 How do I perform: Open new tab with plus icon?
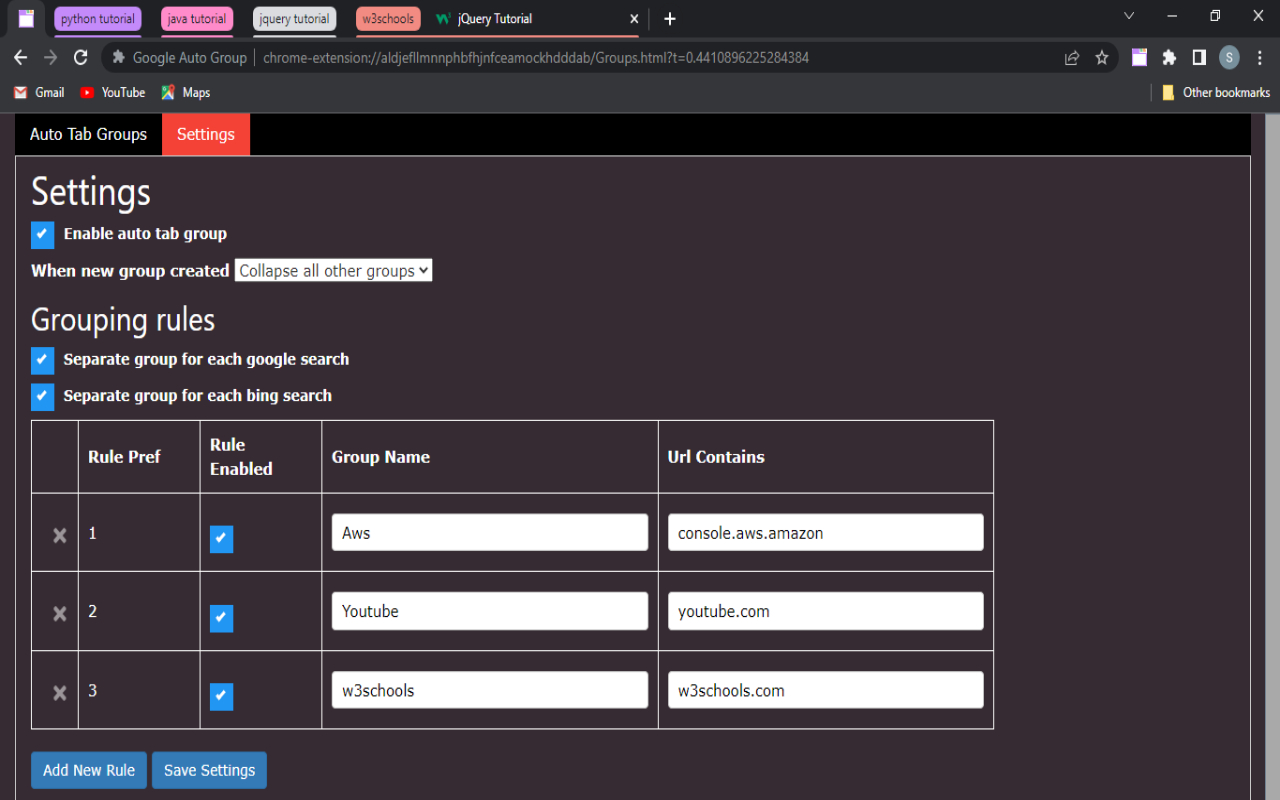(x=670, y=19)
